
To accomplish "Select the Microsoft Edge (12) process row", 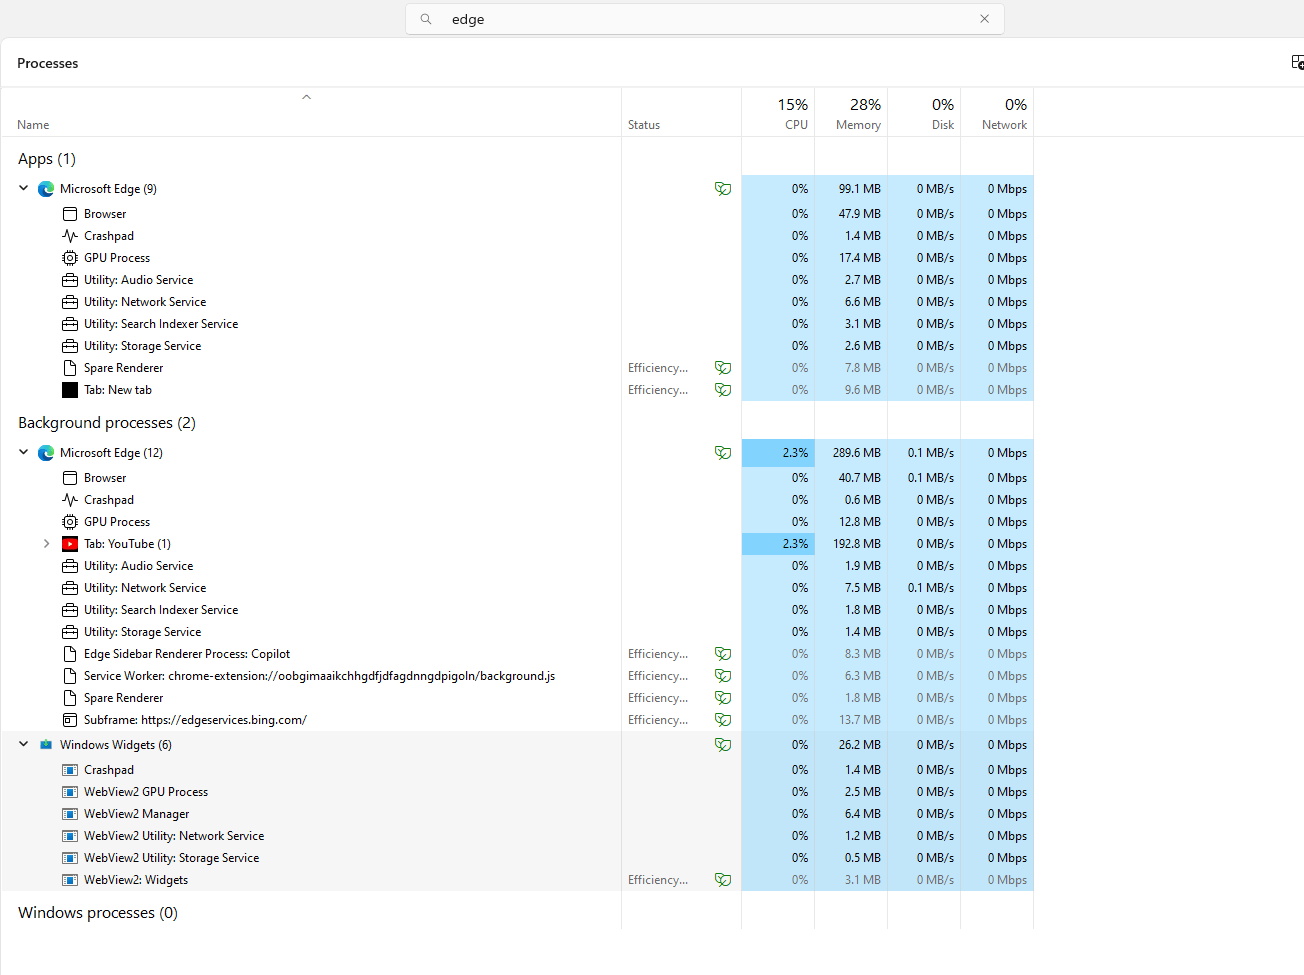I will pos(517,453).
